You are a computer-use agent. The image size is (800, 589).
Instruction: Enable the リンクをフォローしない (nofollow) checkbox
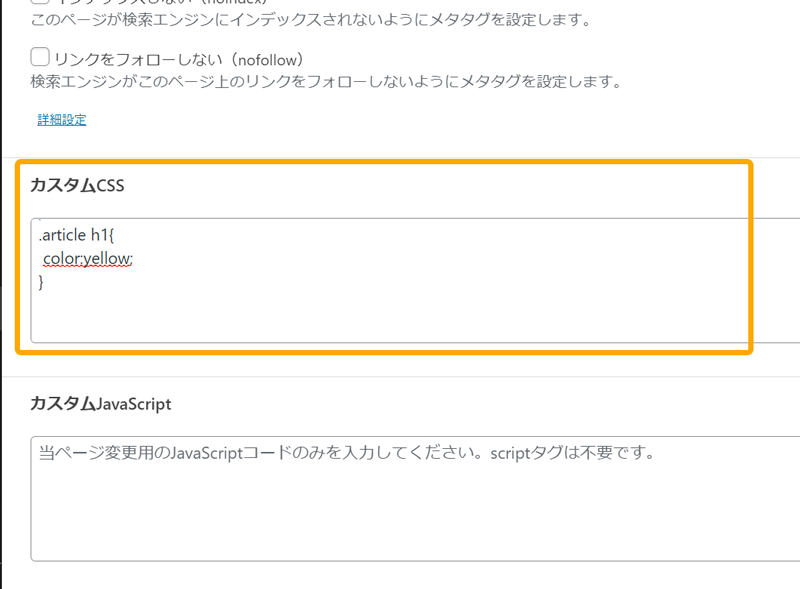[40, 57]
